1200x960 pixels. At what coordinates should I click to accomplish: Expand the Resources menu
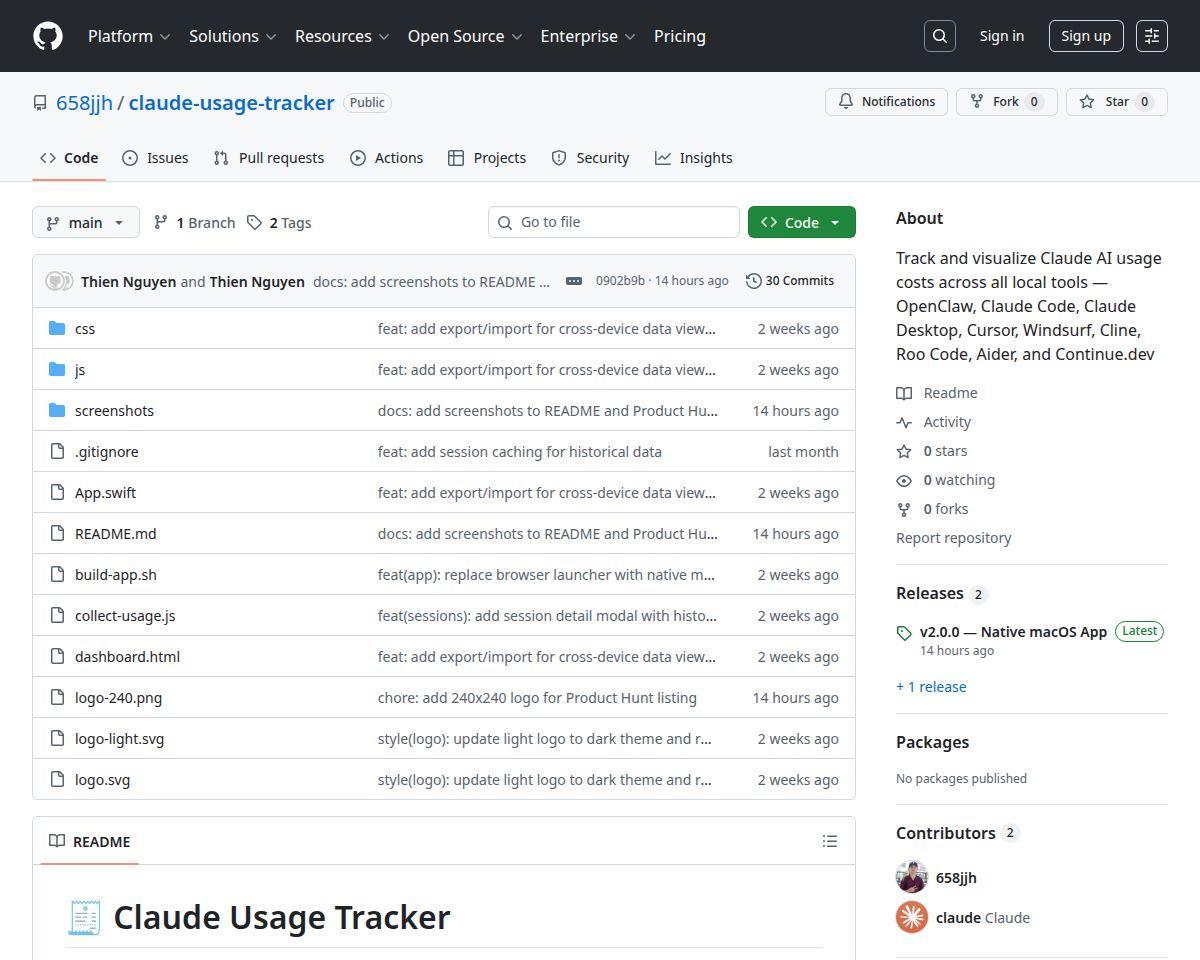(342, 36)
